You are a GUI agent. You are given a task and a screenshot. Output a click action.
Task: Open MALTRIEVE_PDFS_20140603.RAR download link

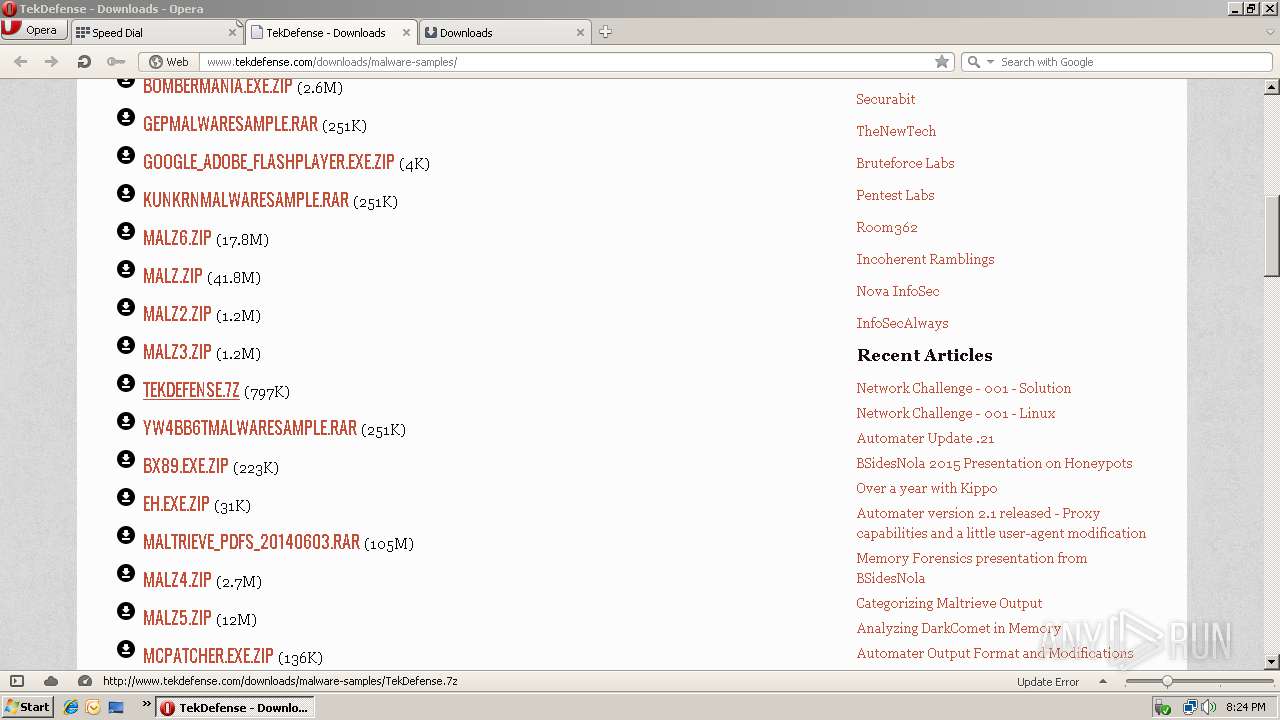[251, 542]
